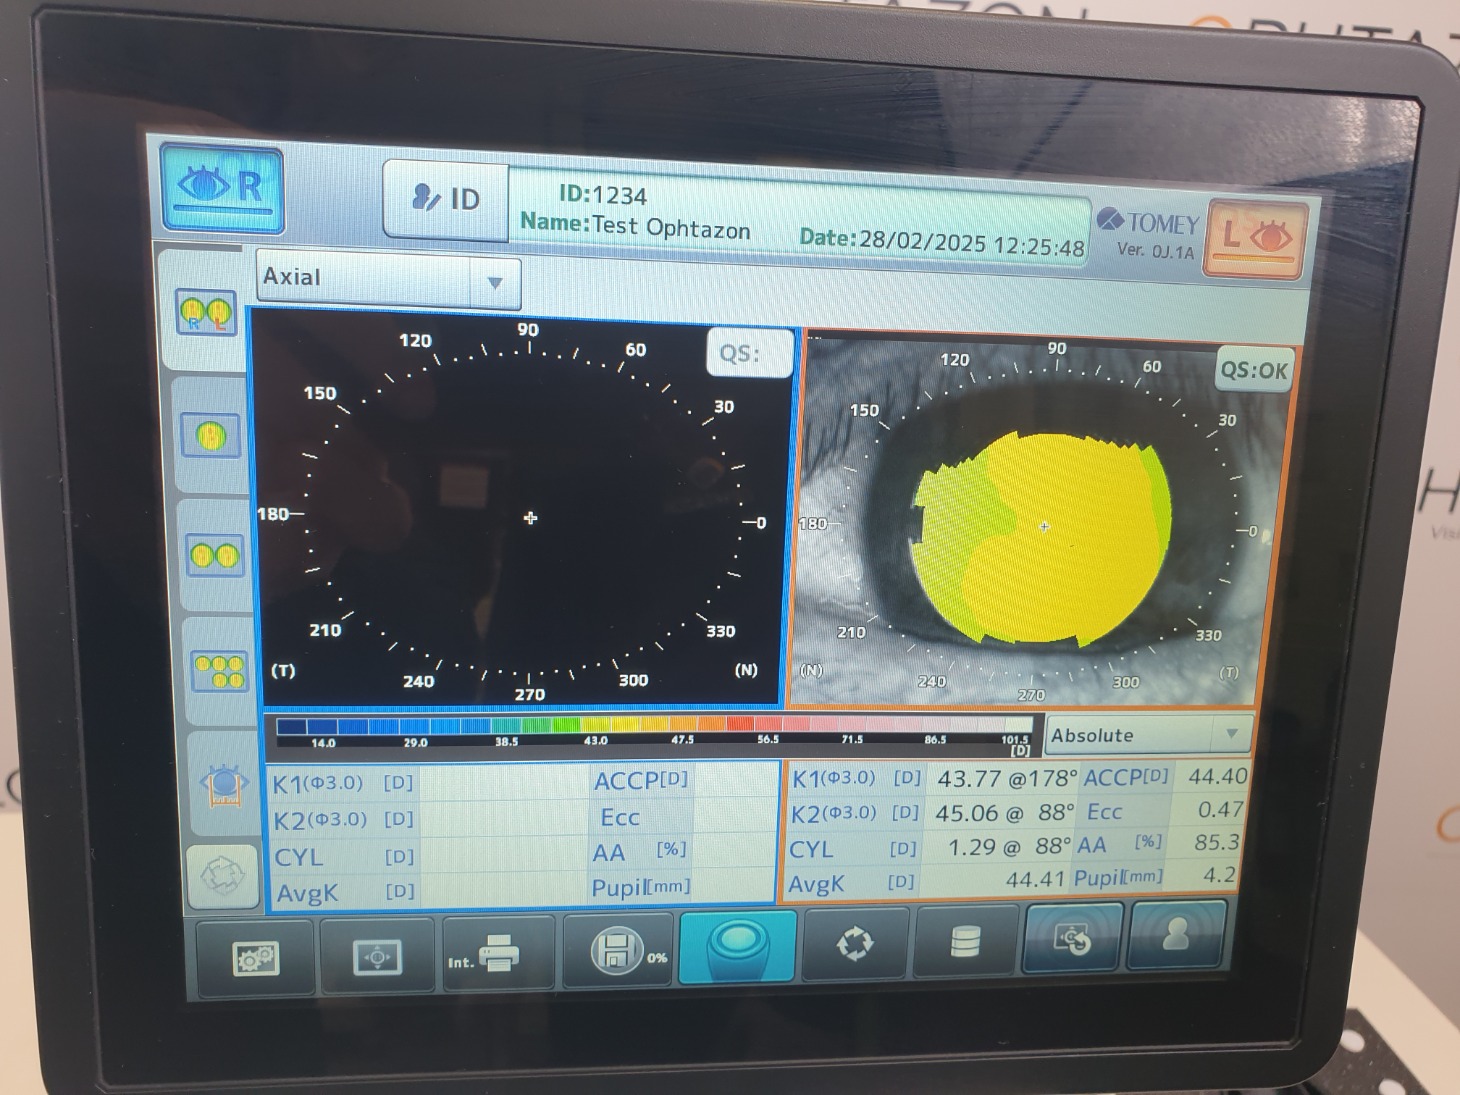The height and width of the screenshot is (1095, 1460).
Task: Open the settings gears icon
Action: coord(255,958)
